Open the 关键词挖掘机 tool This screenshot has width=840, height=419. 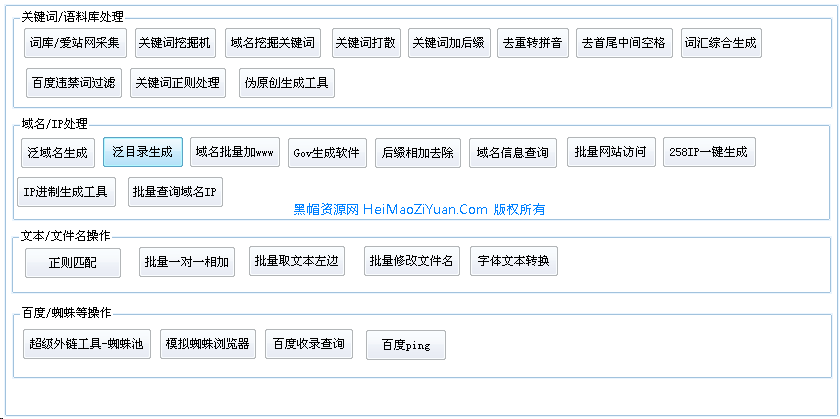pos(174,44)
